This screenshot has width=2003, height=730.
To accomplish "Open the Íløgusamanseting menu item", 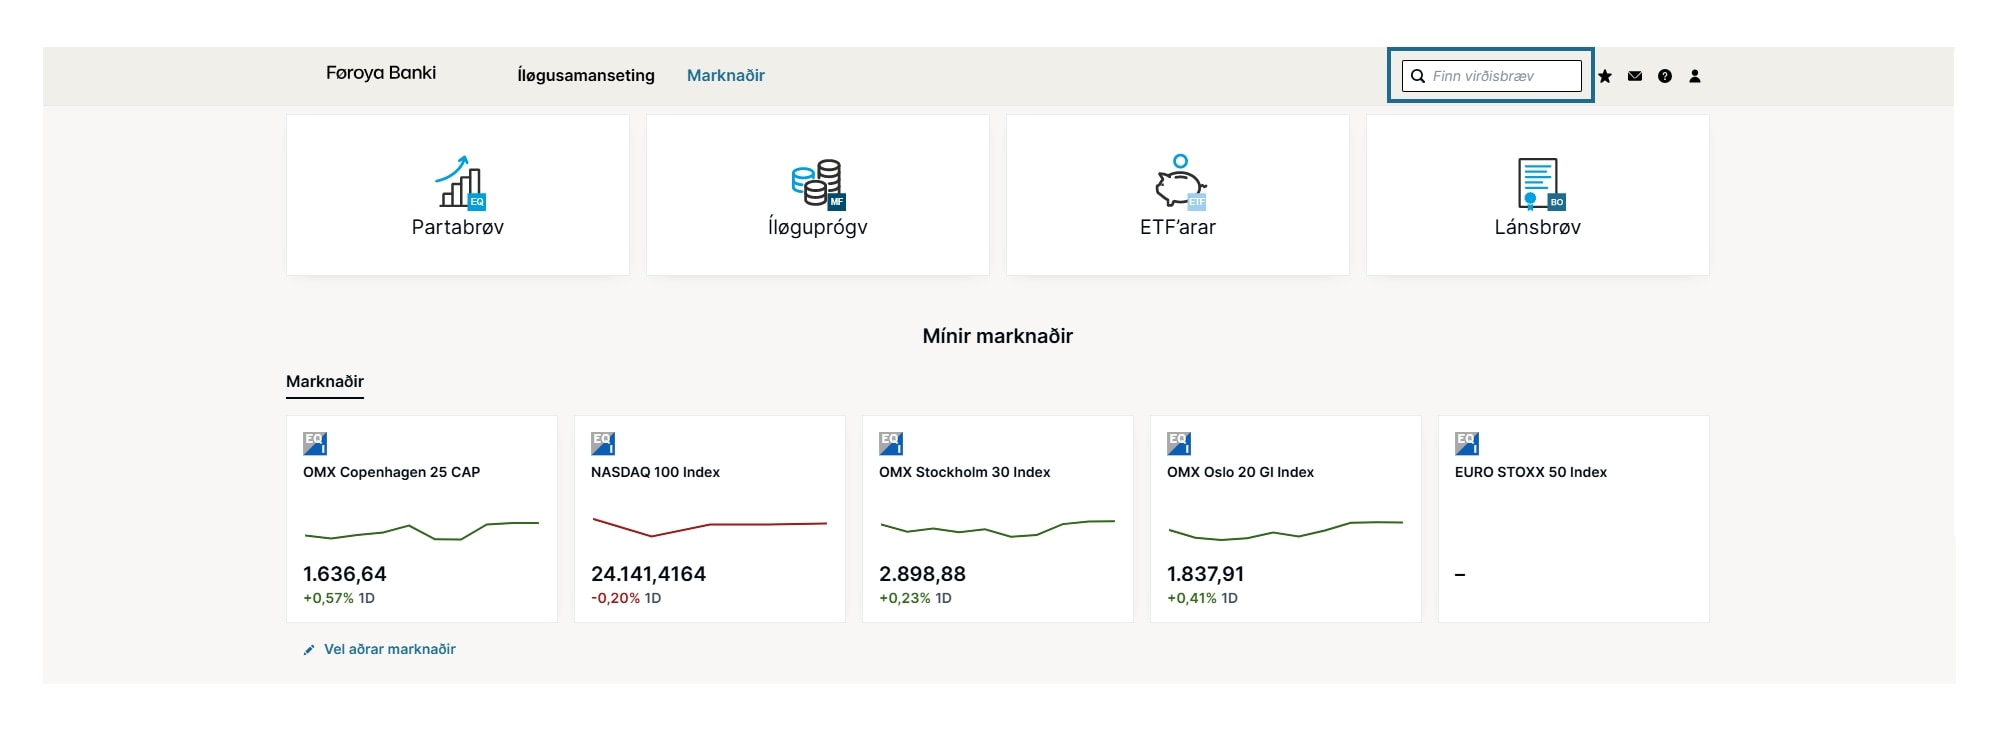I will pos(586,75).
